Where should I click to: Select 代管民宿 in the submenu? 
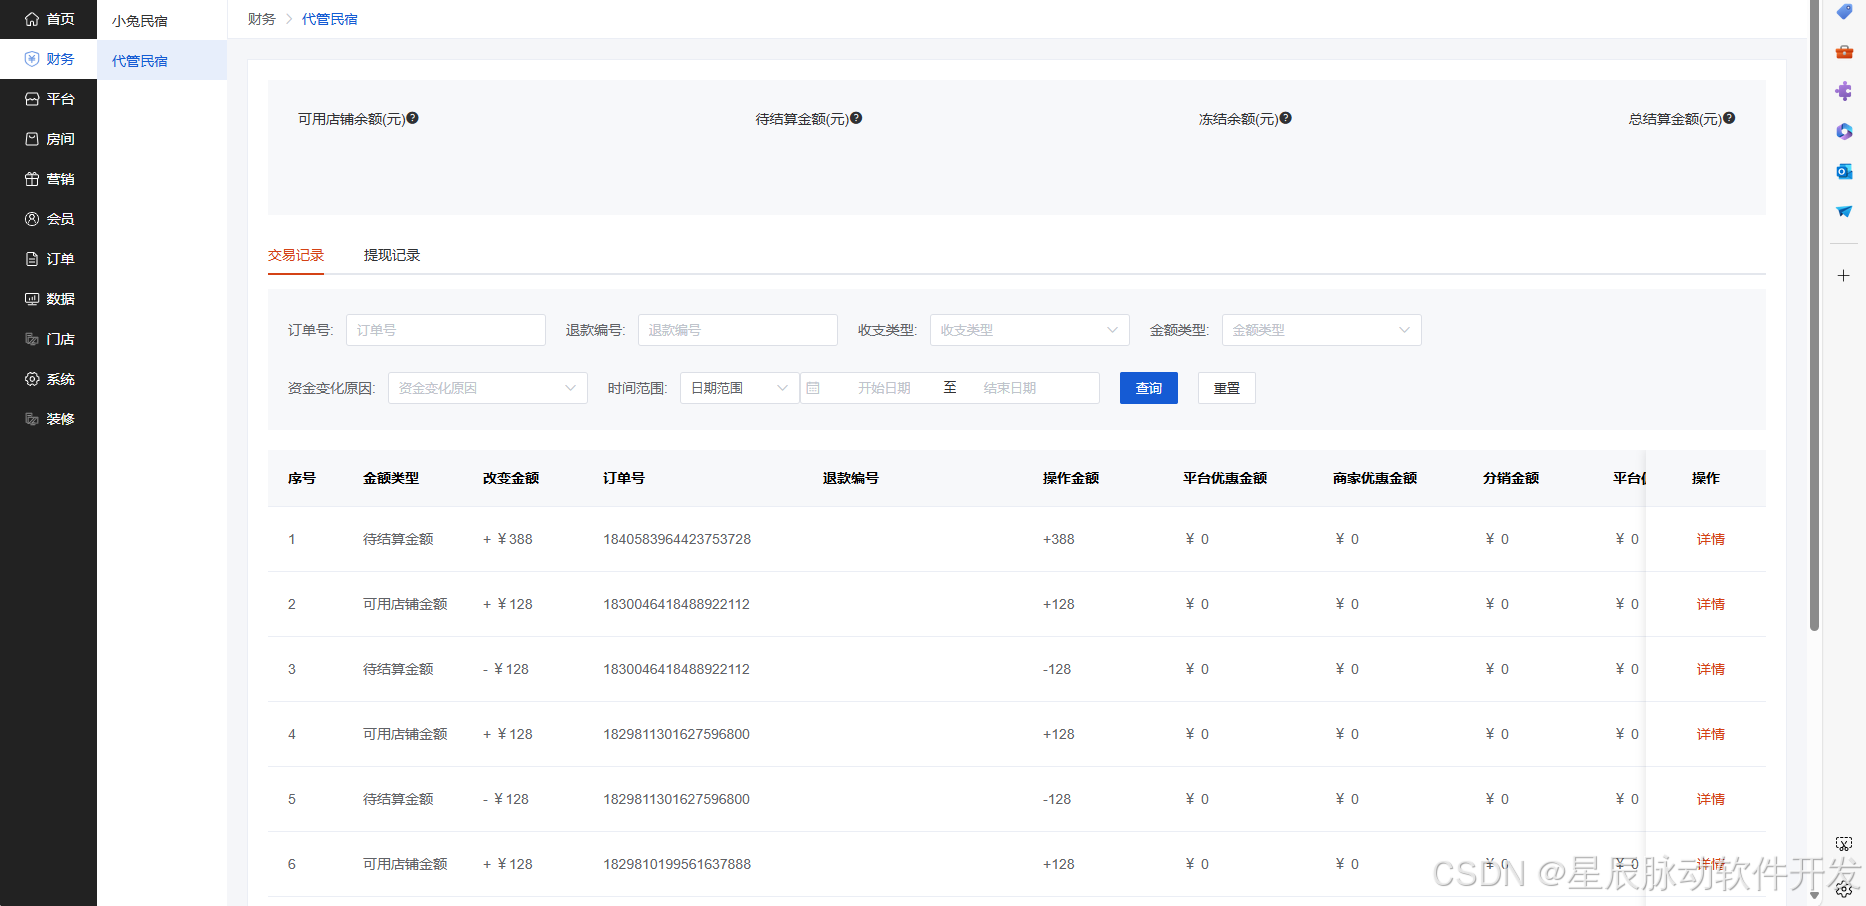162,60
